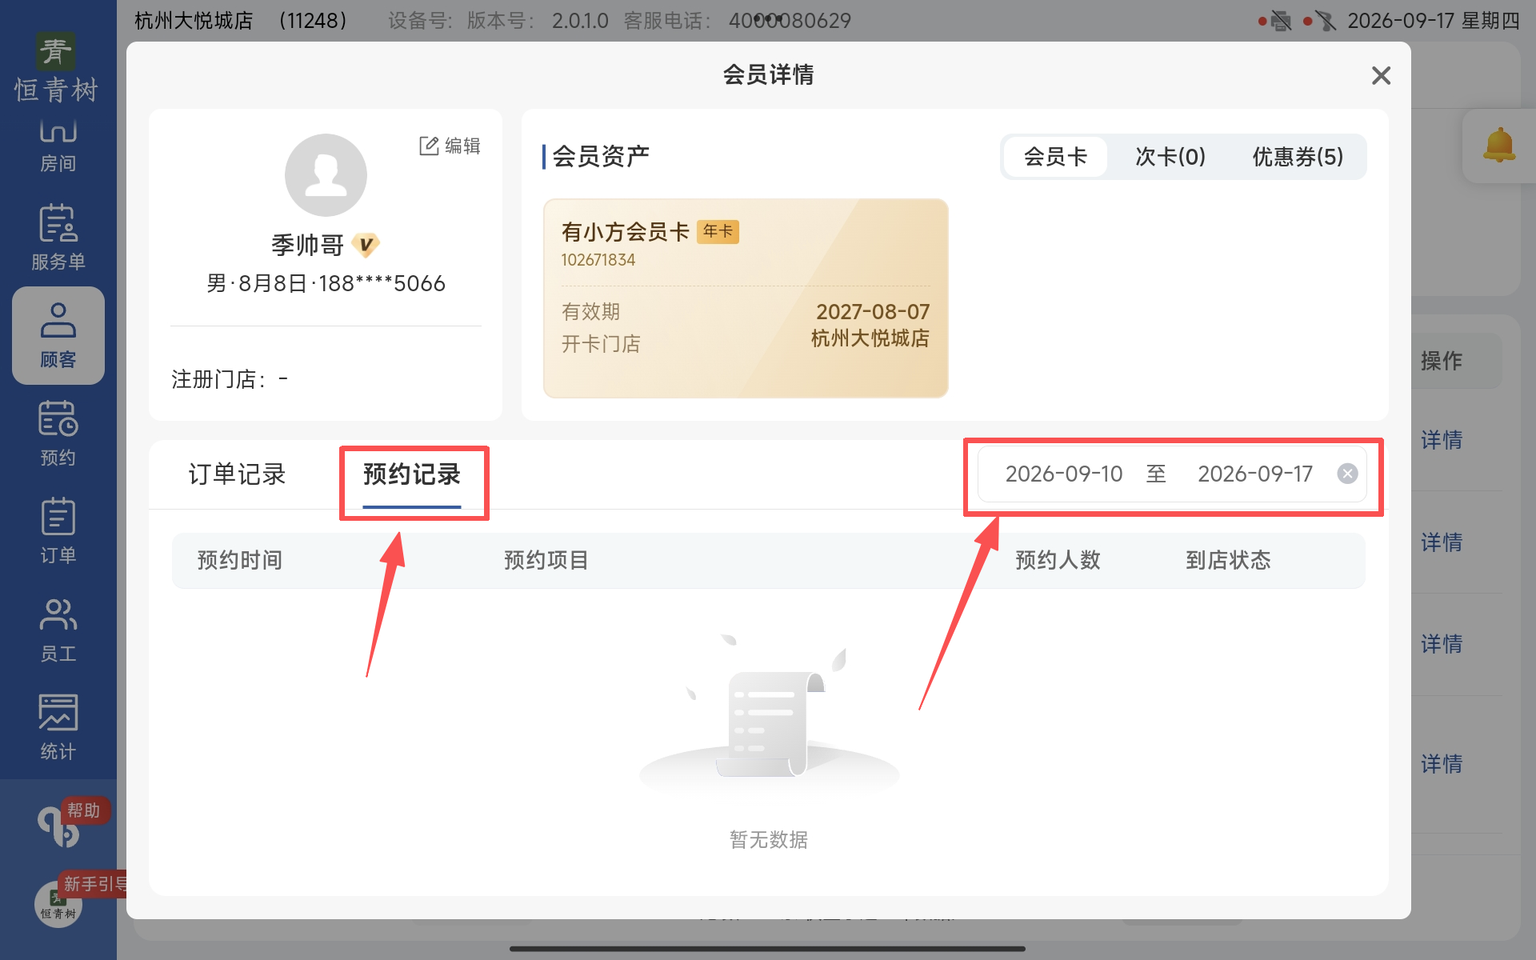The height and width of the screenshot is (960, 1536).
Task: Click the 恒青树 logo at the sidebar top
Action: 56,68
